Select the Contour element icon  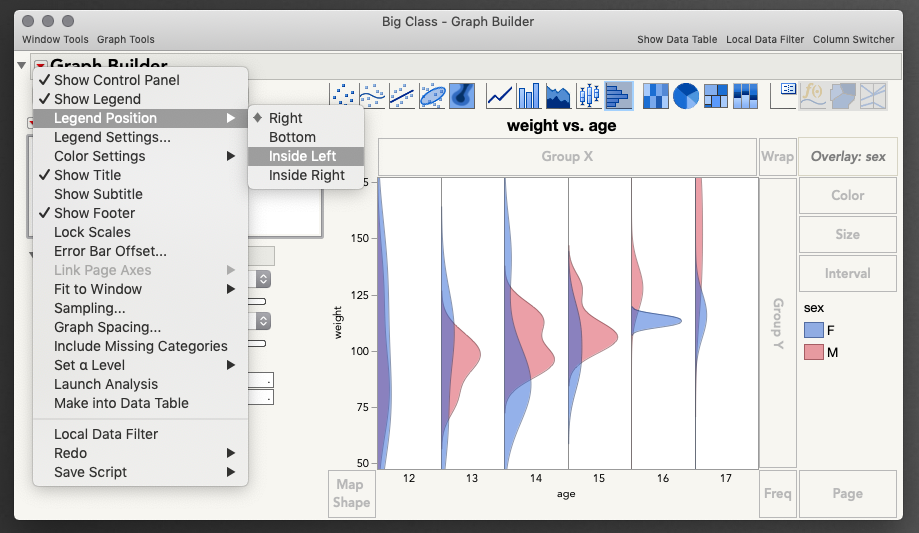(x=462, y=96)
